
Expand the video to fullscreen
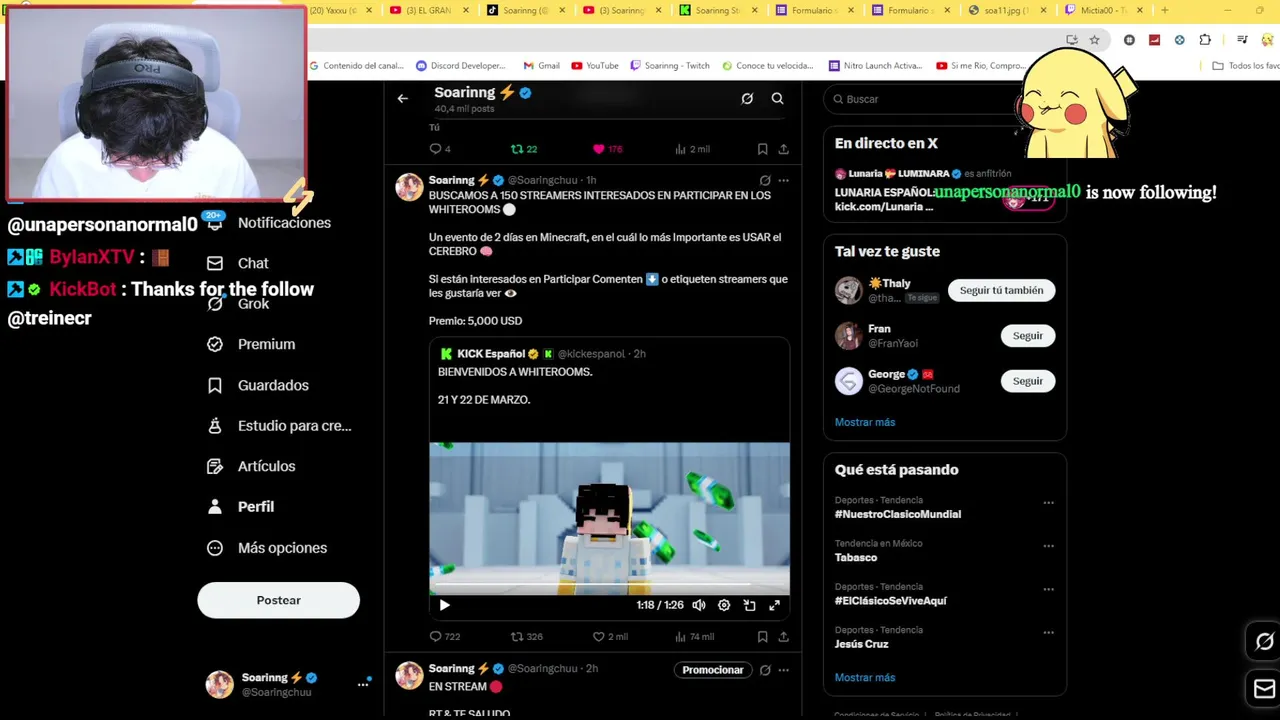coord(774,605)
